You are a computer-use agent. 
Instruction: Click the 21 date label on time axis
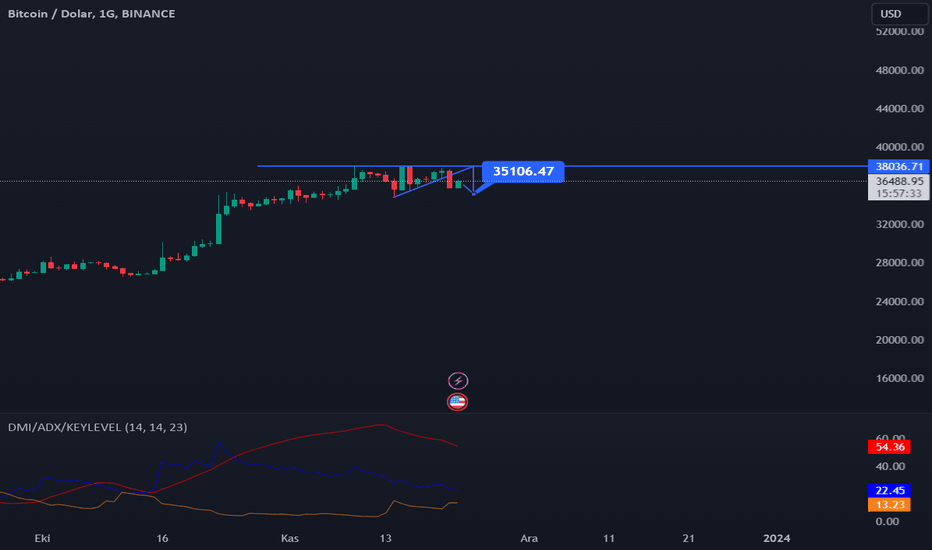(688, 538)
